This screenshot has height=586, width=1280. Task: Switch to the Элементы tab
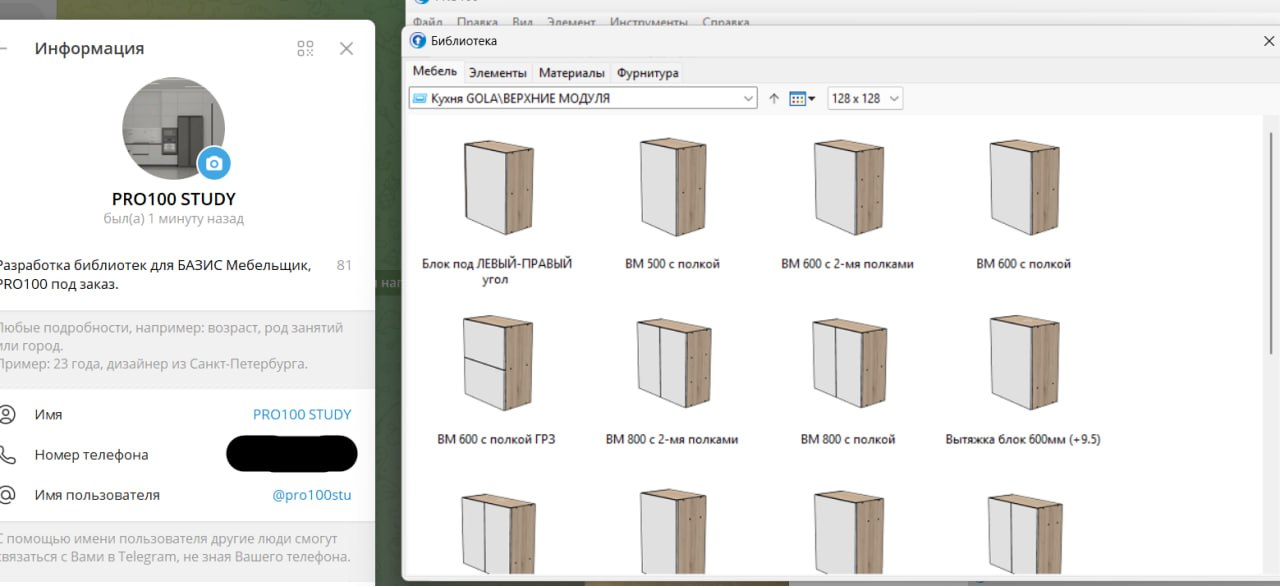point(497,73)
